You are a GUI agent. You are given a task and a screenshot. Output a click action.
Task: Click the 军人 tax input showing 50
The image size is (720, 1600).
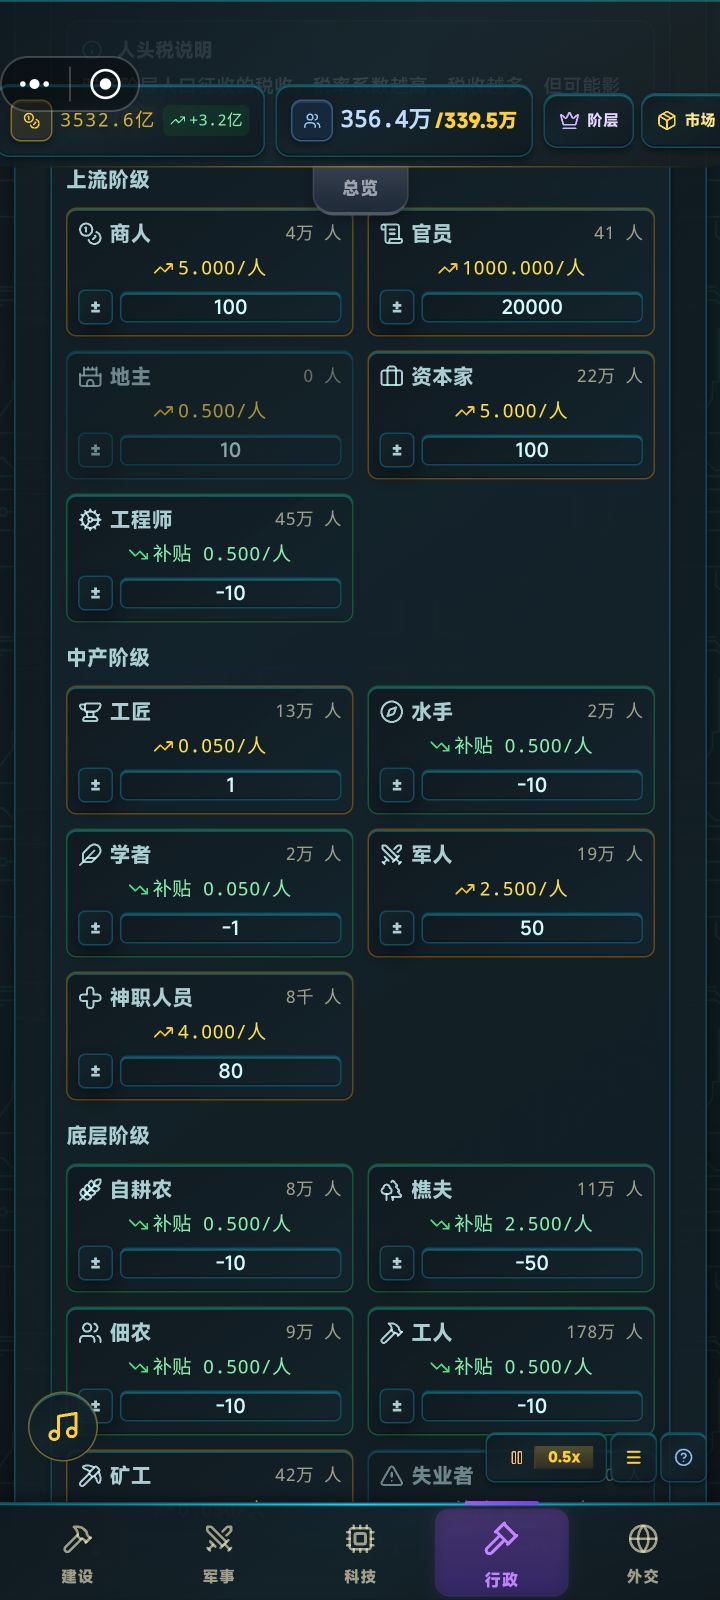tap(531, 928)
